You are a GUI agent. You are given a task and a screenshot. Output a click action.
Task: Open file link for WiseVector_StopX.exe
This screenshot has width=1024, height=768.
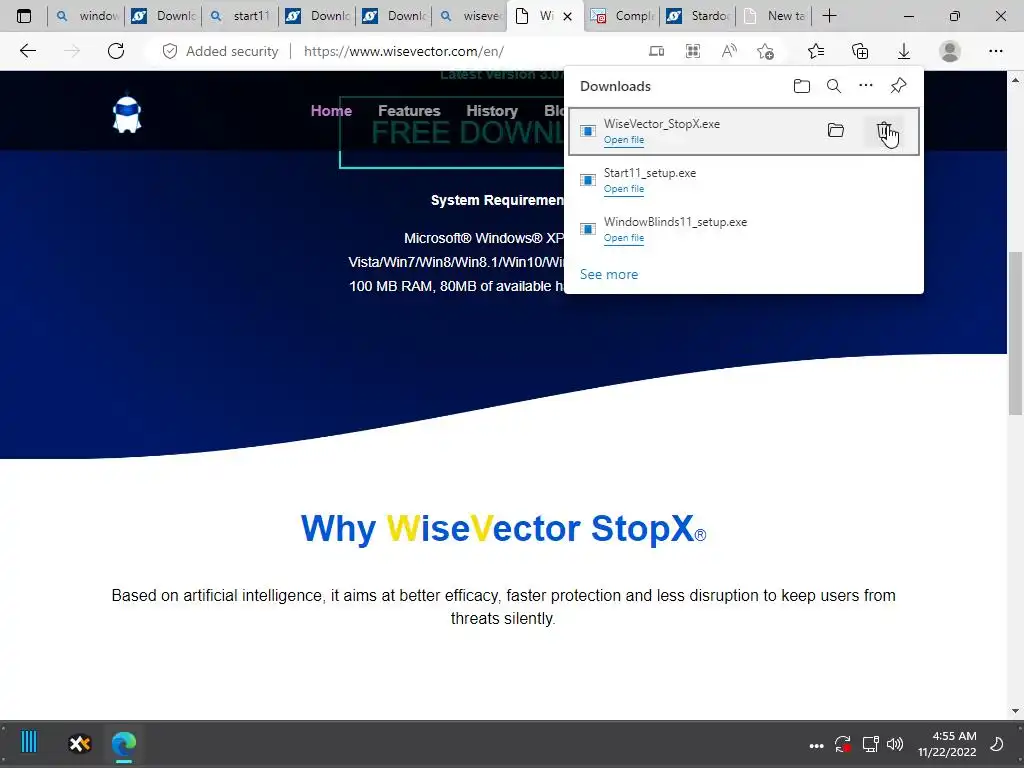624,140
